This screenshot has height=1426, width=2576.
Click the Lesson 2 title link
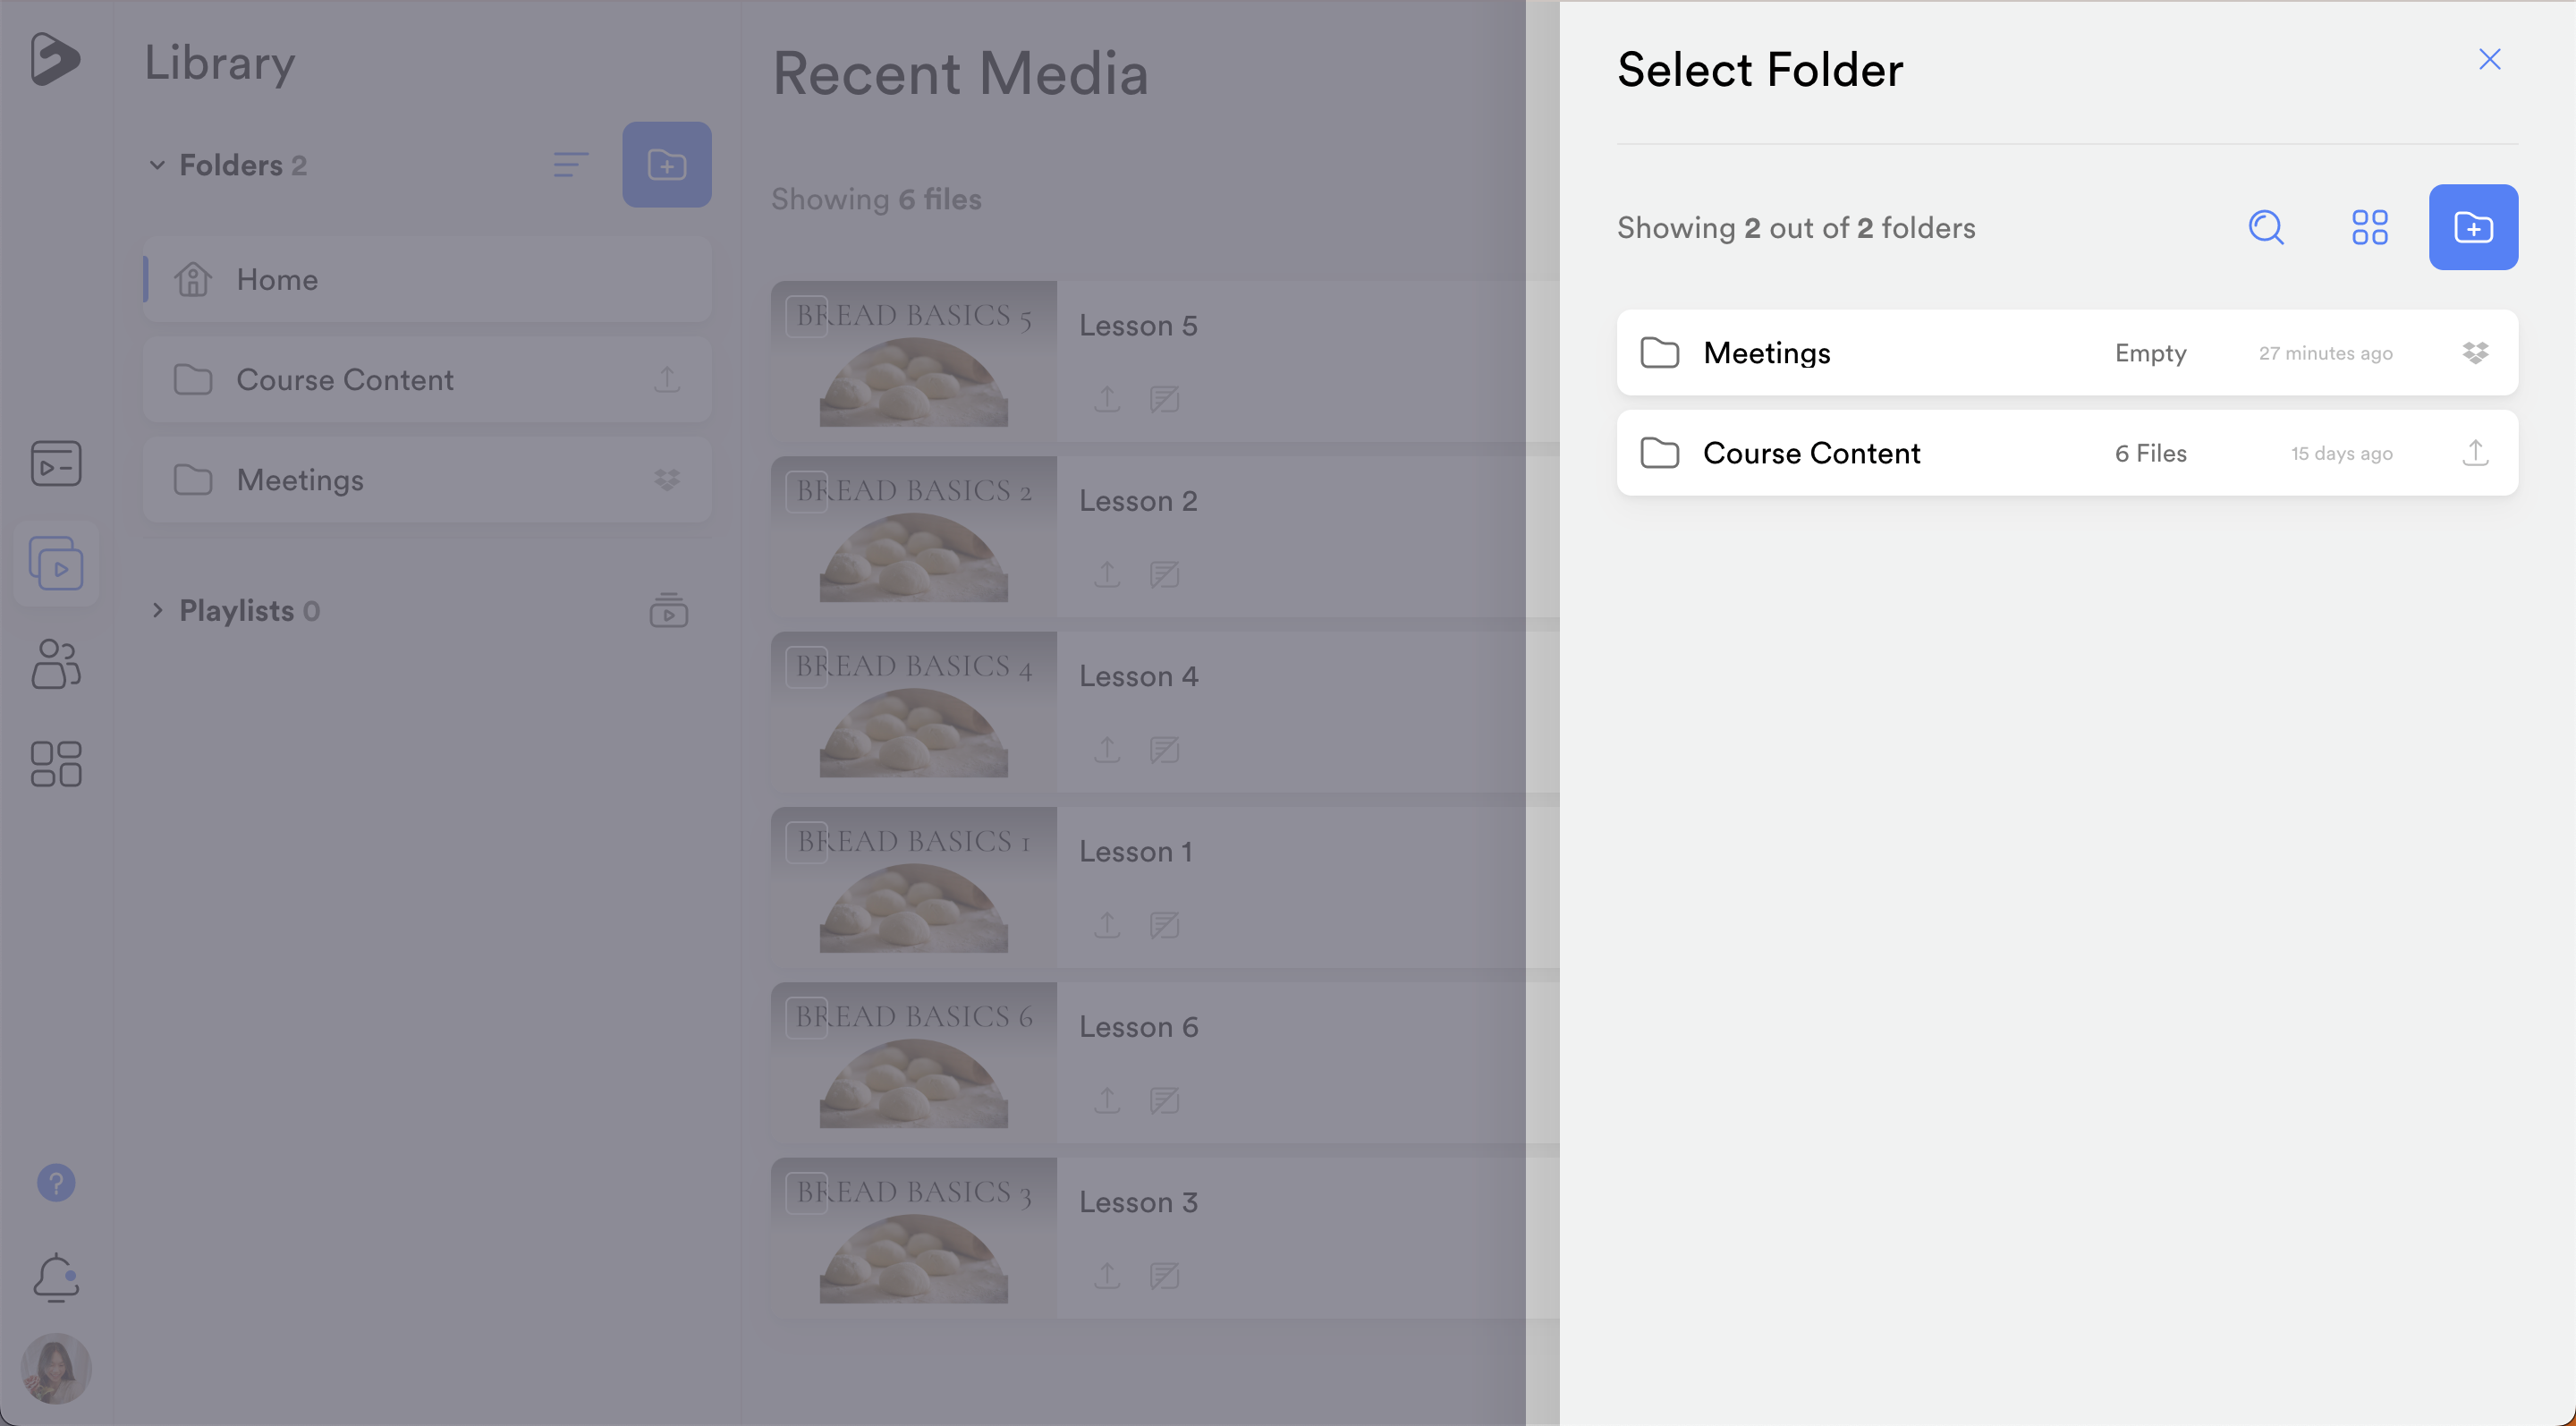pos(1138,501)
